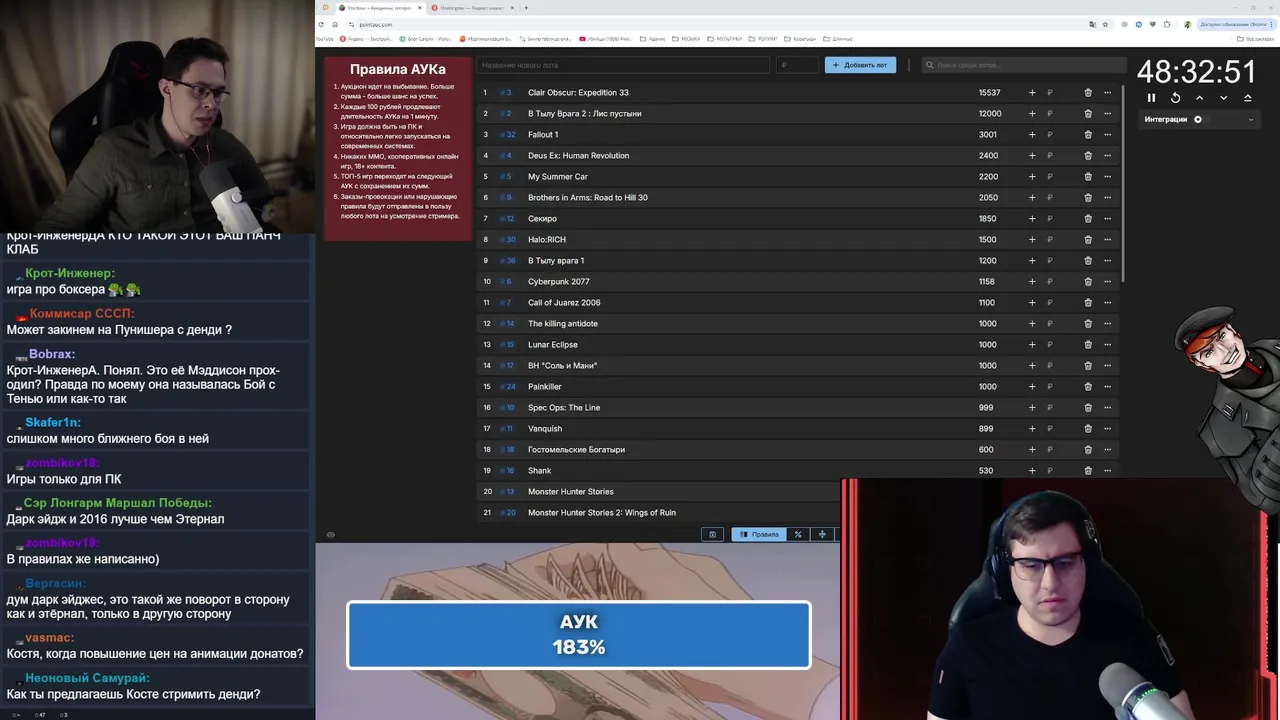Click the 12000 amount value
The width and height of the screenshot is (1280, 720).
pos(989,114)
